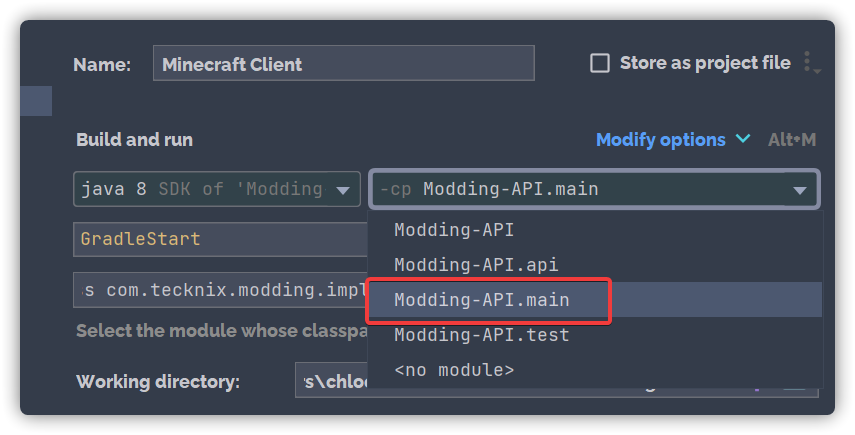Screen dimensions: 855x435
Task: Open the java 8 SDK selector dropdown
Action: [x=217, y=189]
